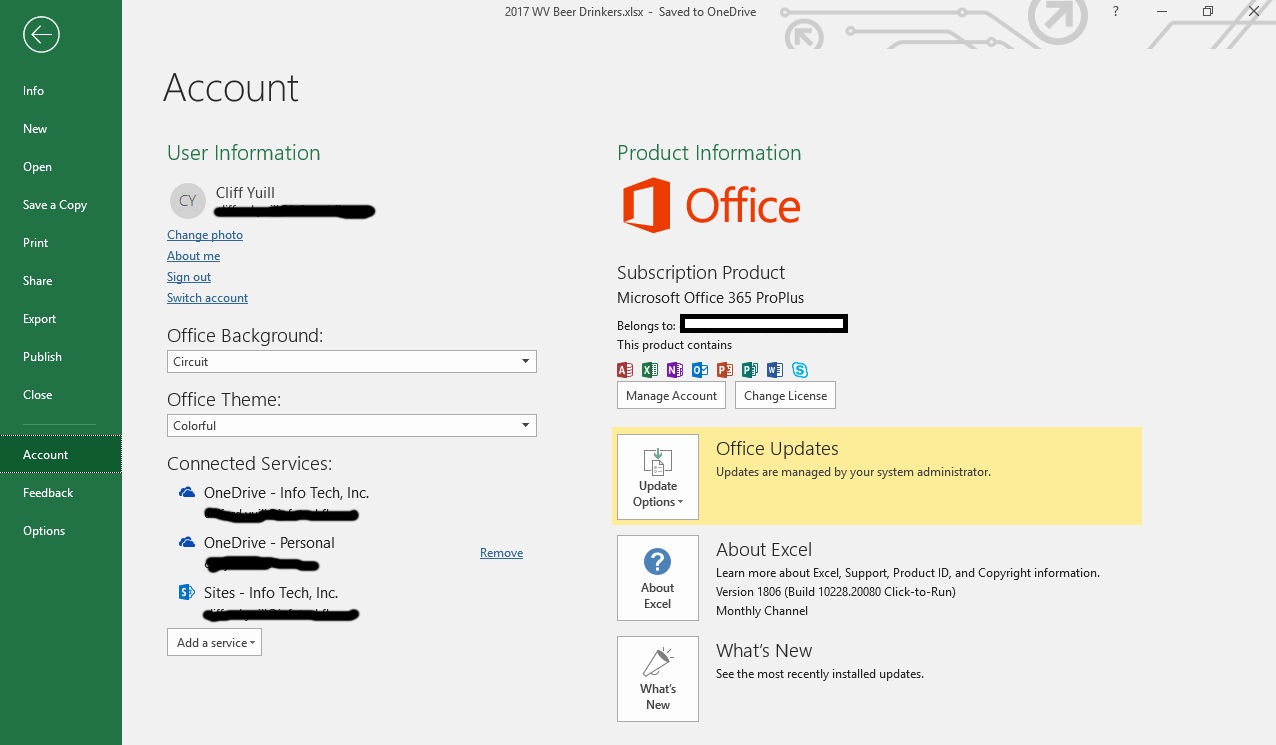Click the cloud icon beside OneDrive - Personal
The height and width of the screenshot is (745, 1276).
(186, 542)
